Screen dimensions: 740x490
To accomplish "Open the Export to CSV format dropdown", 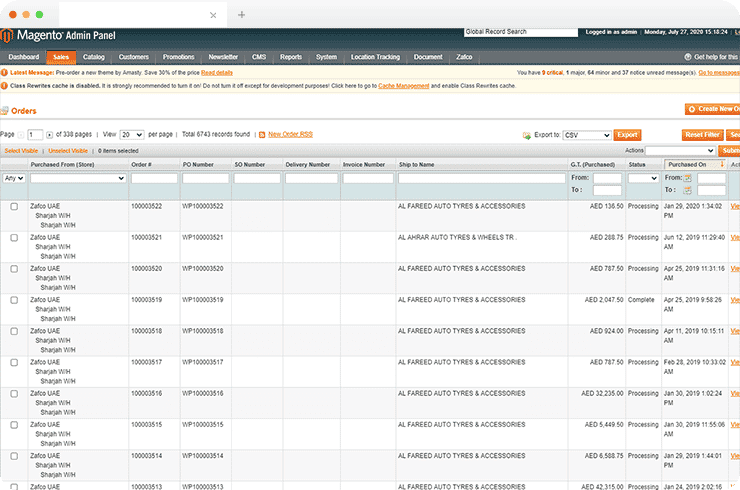I will (587, 135).
